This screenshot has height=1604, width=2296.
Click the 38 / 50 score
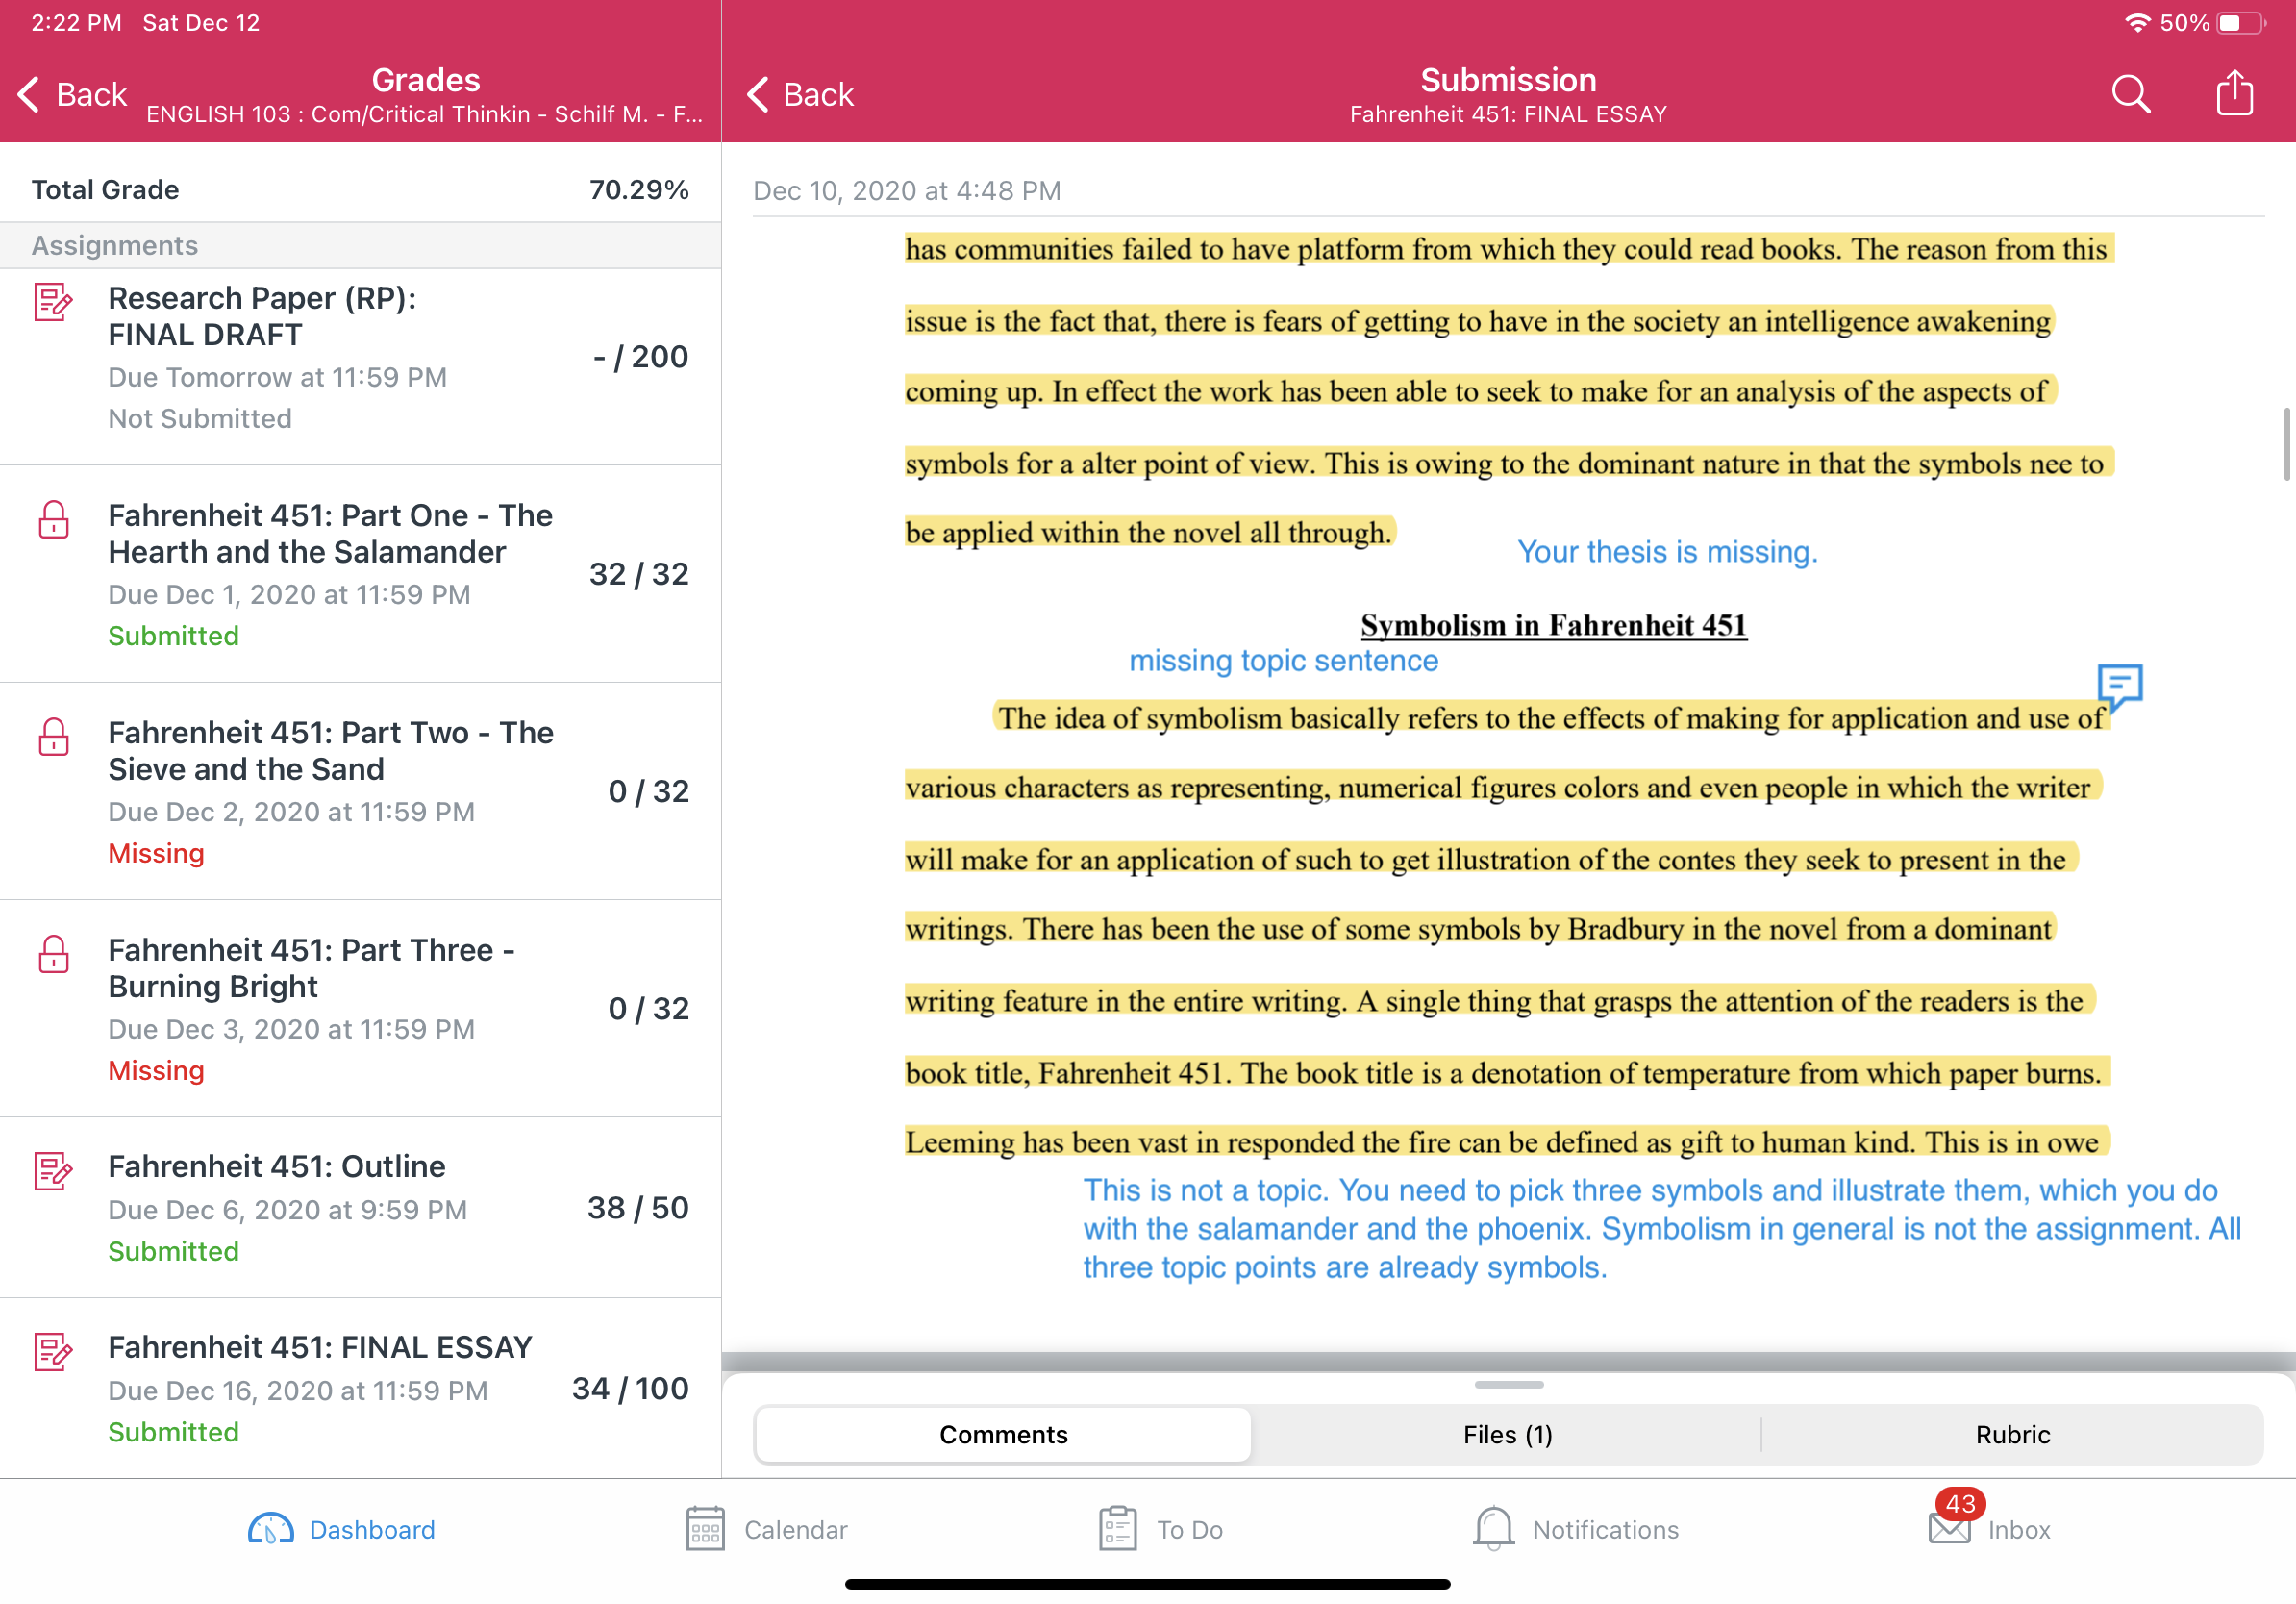(x=638, y=1207)
